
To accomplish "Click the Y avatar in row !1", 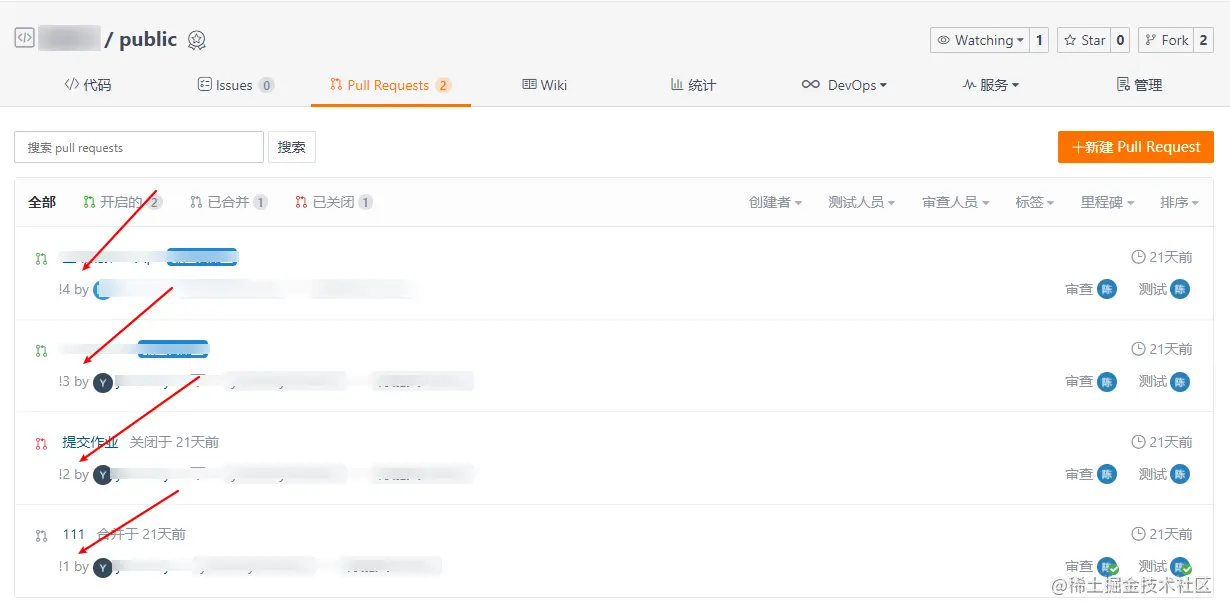I will click(x=103, y=567).
